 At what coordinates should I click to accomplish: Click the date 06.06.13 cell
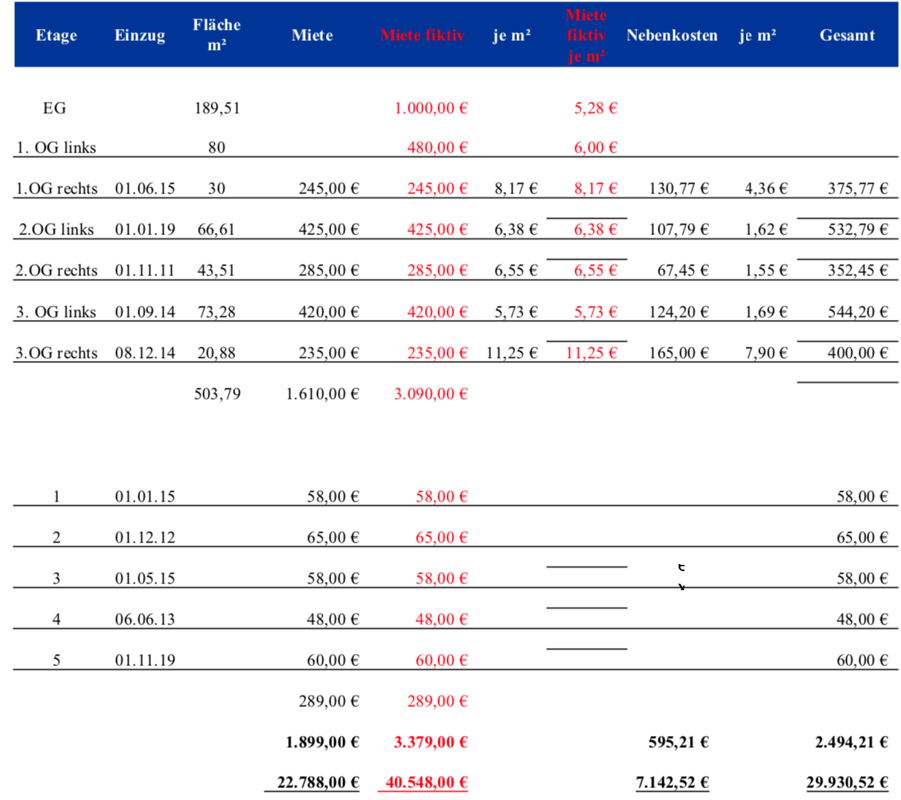tap(145, 619)
